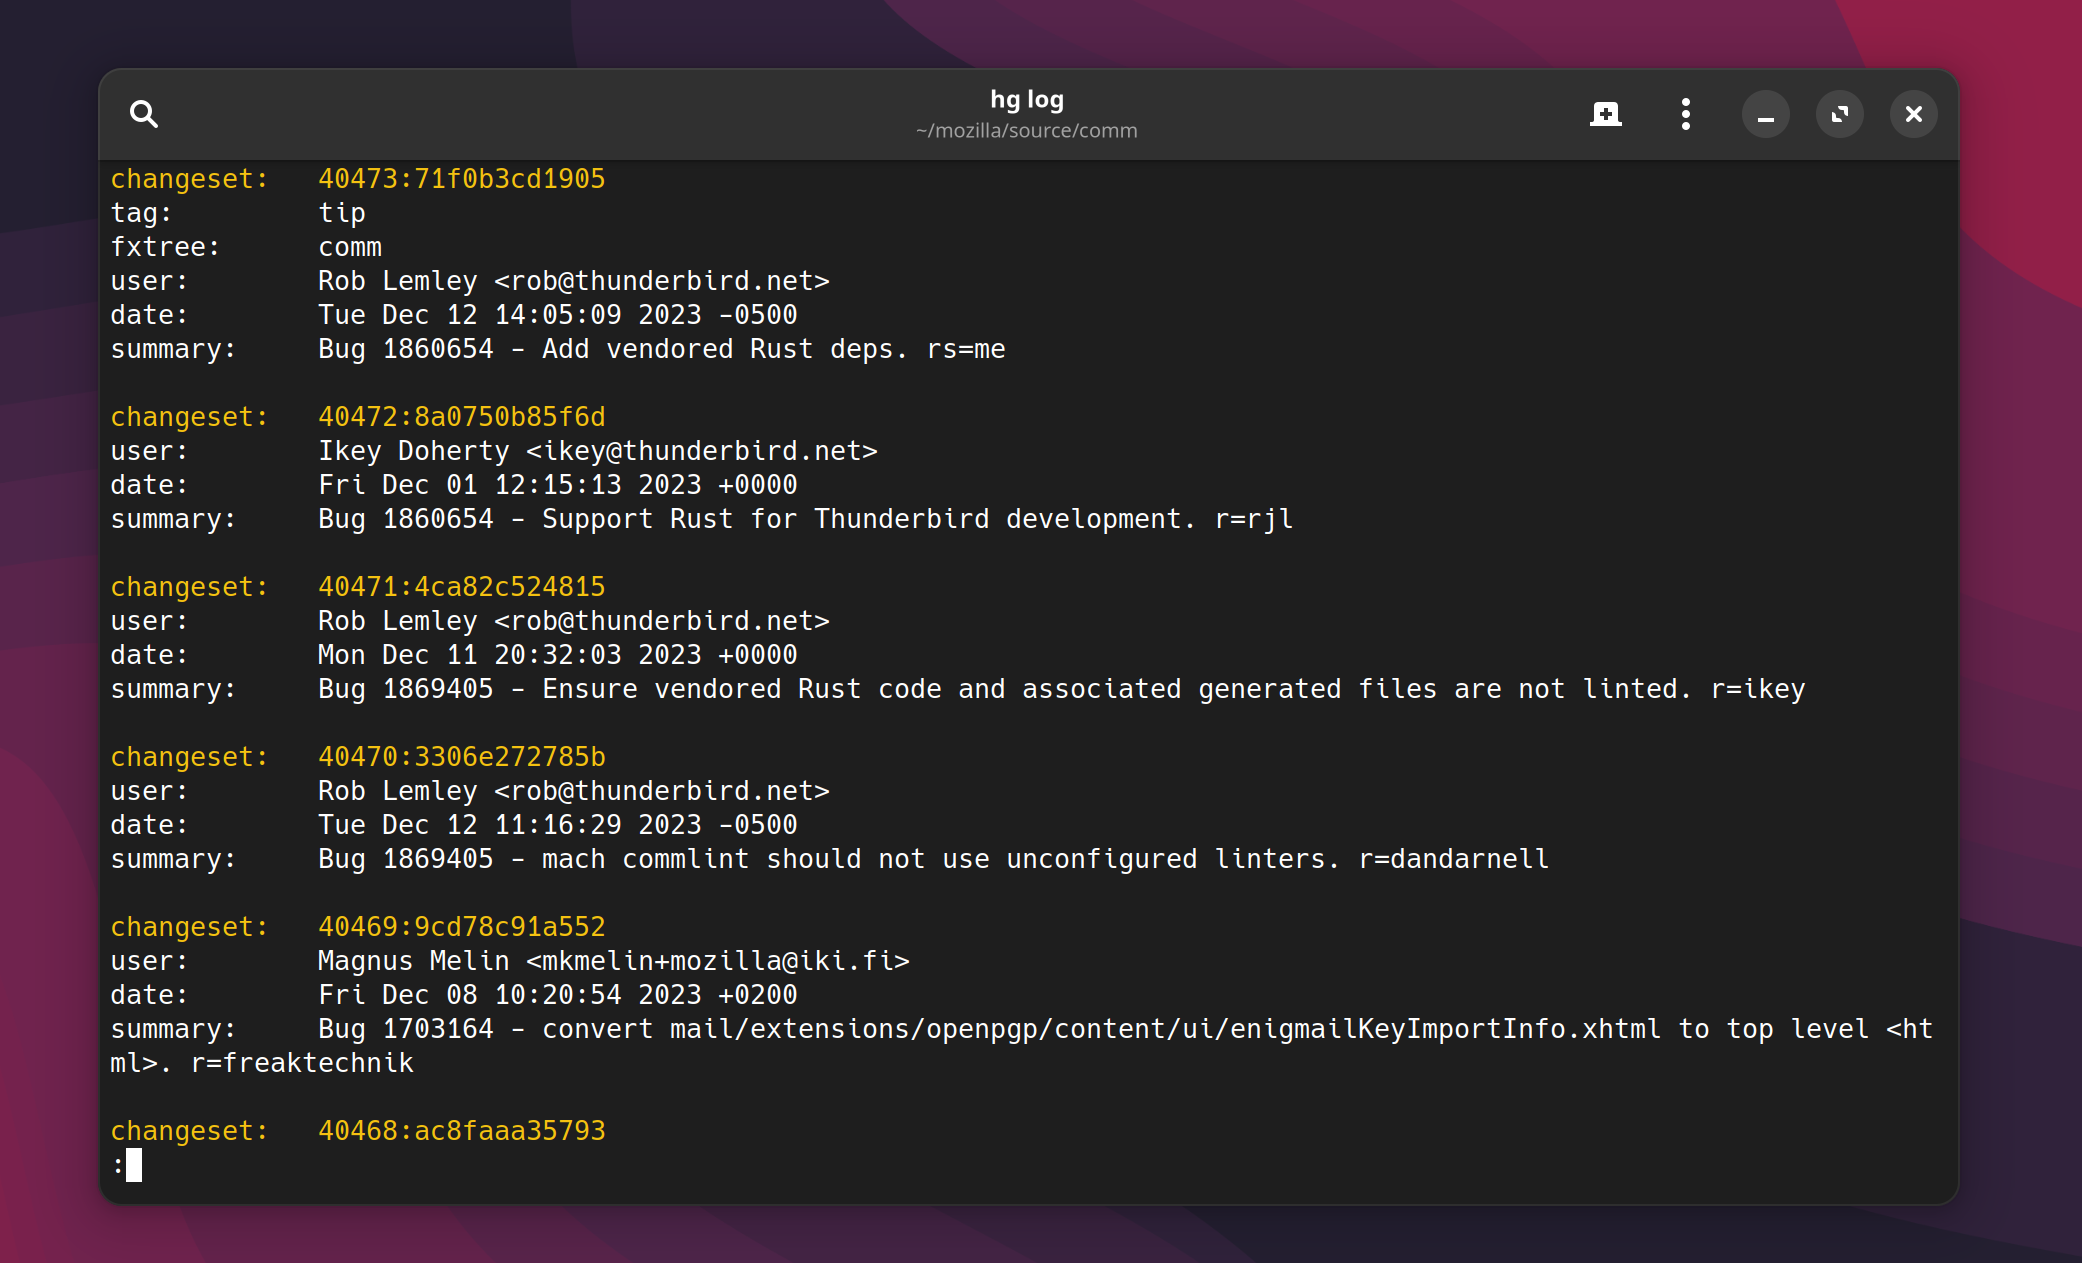Click changeset hash 40471:4ca82c524815
Viewport: 2082px width, 1263px height.
click(x=461, y=587)
